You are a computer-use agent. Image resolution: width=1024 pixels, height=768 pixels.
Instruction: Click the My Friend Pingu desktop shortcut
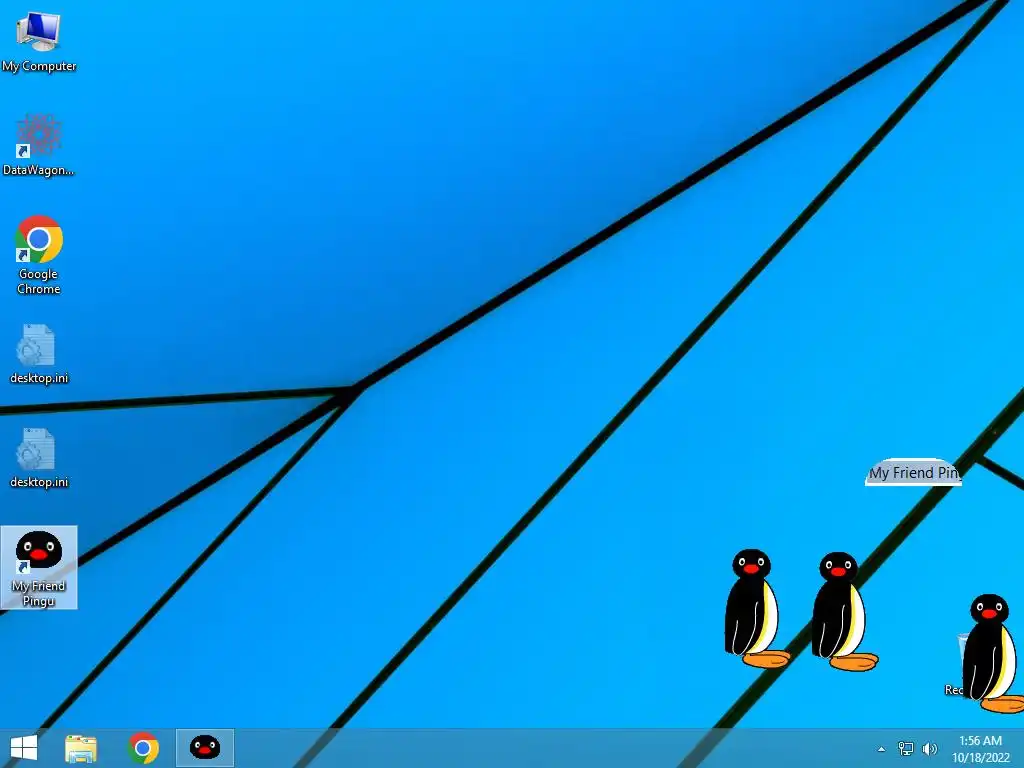(x=39, y=568)
